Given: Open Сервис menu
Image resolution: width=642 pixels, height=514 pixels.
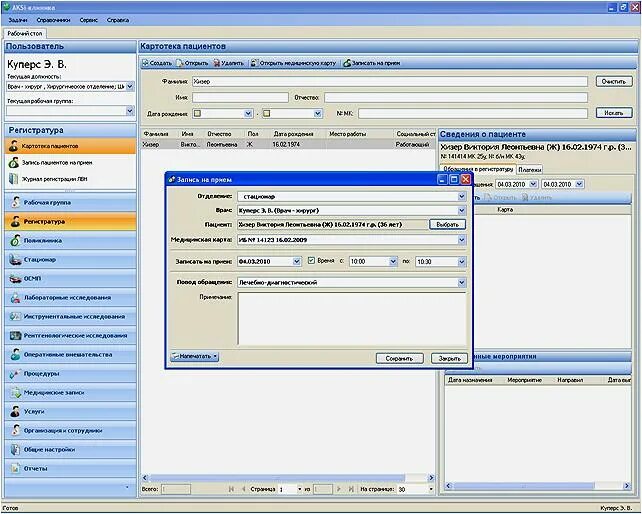Looking at the screenshot, I should click(x=88, y=20).
